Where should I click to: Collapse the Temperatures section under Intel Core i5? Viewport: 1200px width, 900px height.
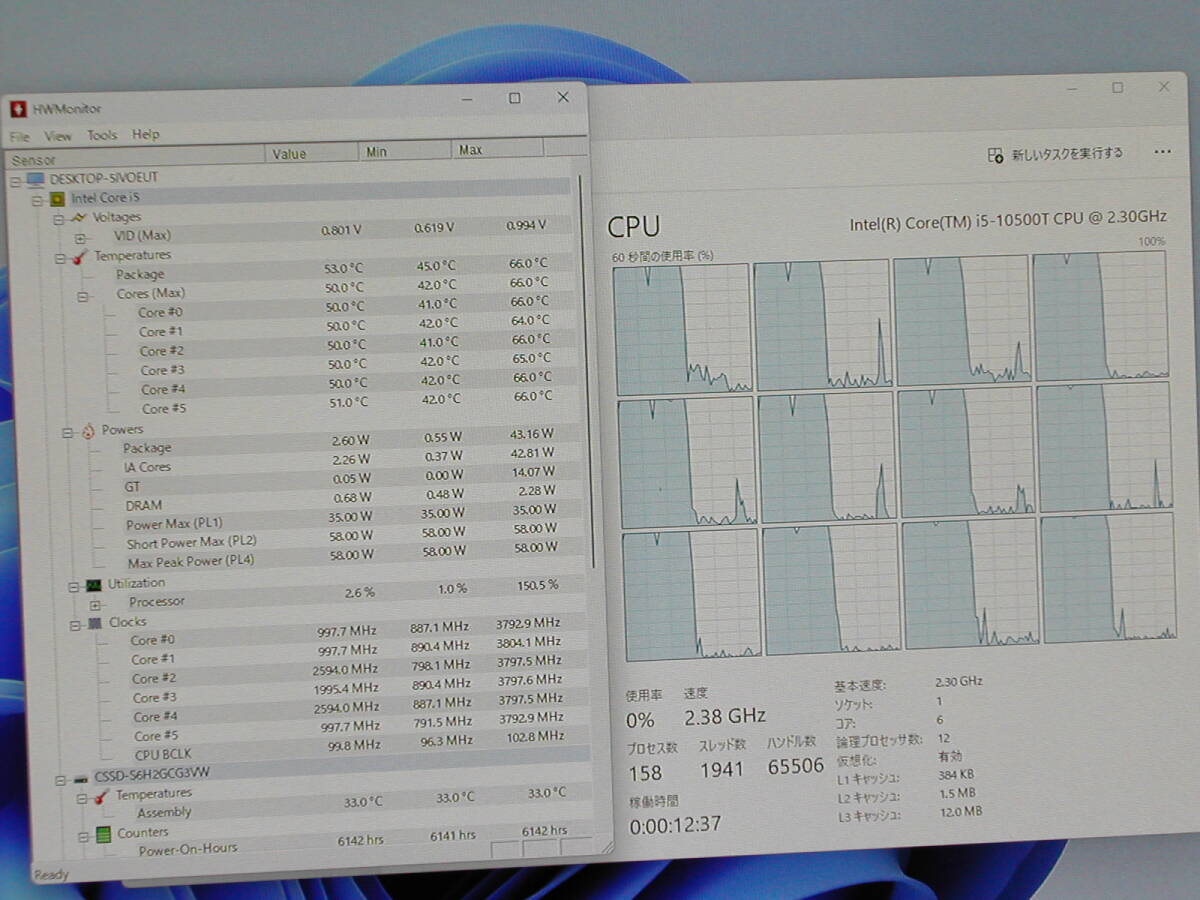(59, 257)
